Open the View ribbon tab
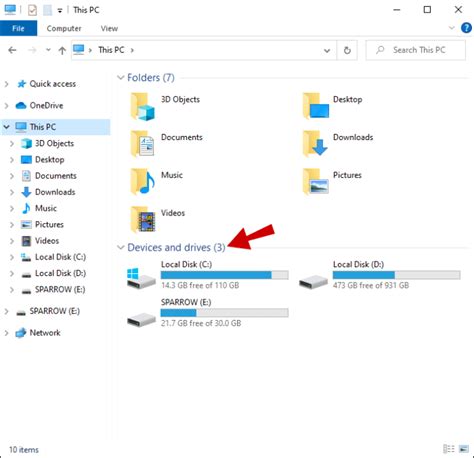 tap(109, 29)
